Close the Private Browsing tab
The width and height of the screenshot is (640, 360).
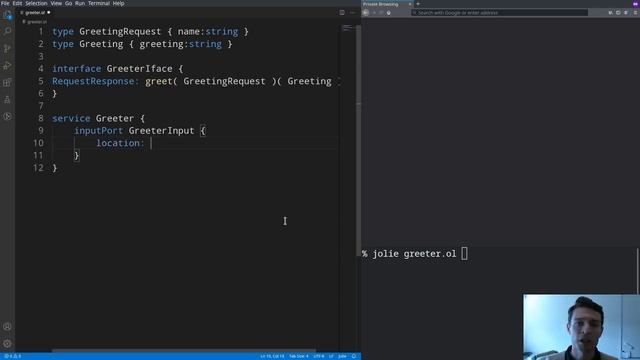click(x=410, y=4)
